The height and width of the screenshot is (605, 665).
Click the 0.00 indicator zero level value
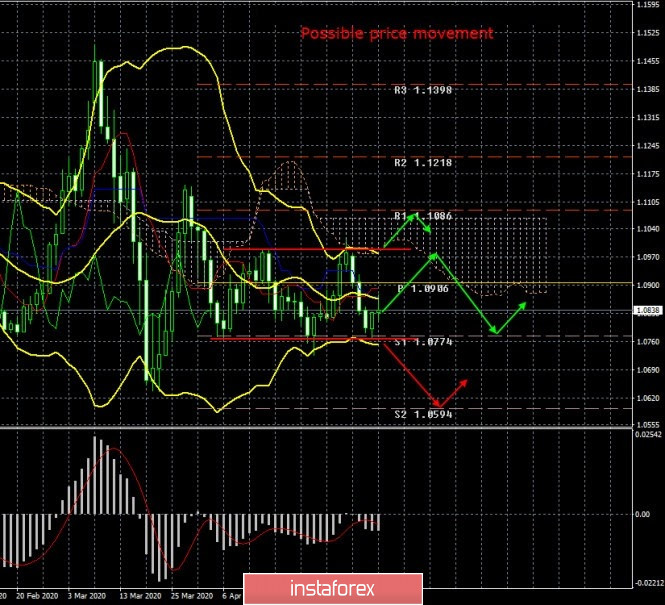(x=643, y=514)
